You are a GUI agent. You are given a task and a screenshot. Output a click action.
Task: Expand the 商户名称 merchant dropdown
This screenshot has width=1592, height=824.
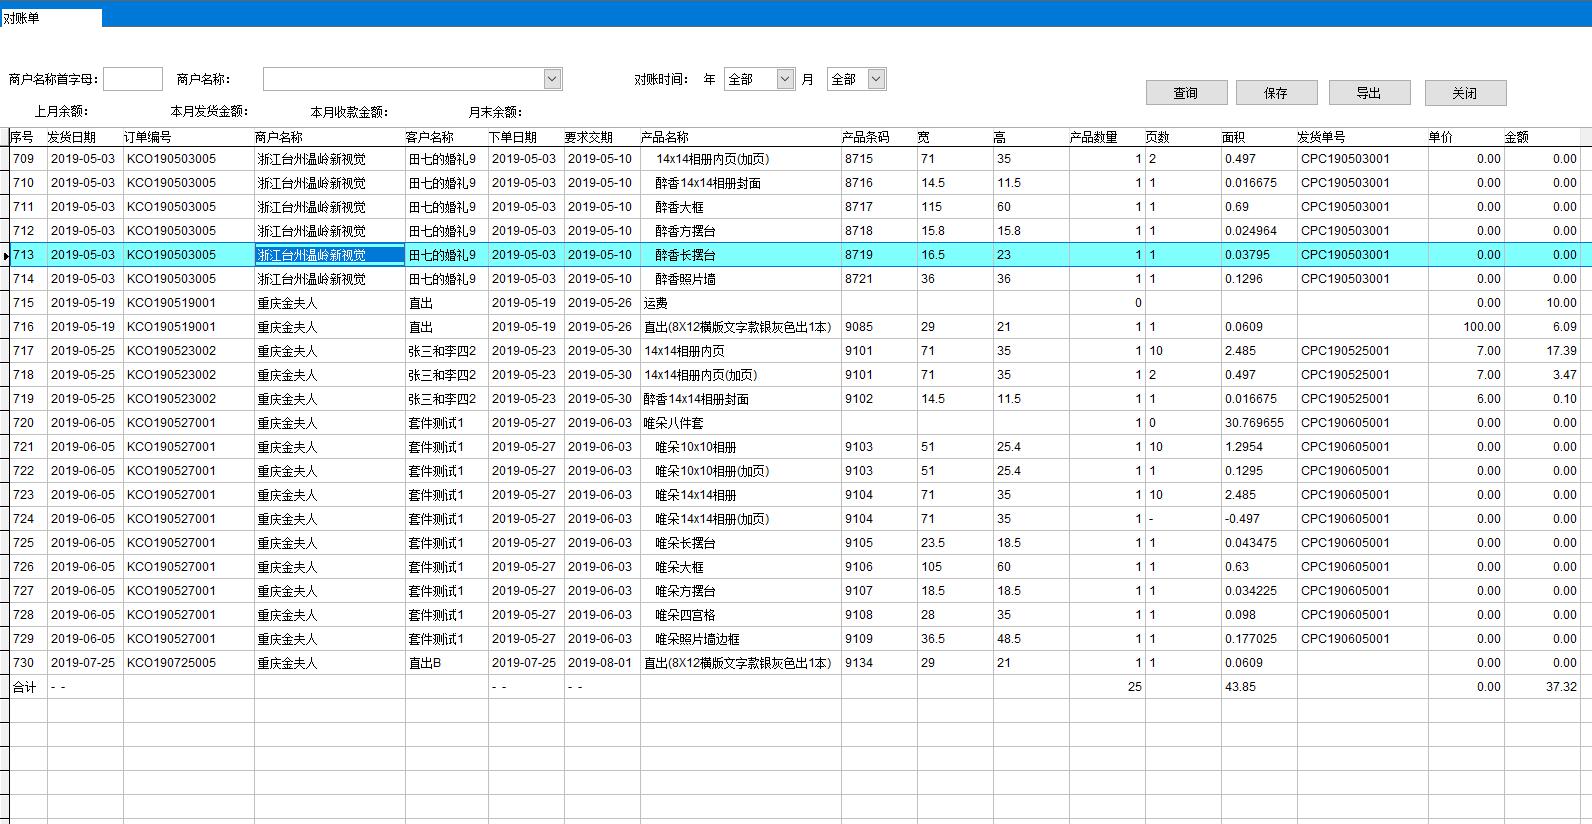pyautogui.click(x=552, y=79)
